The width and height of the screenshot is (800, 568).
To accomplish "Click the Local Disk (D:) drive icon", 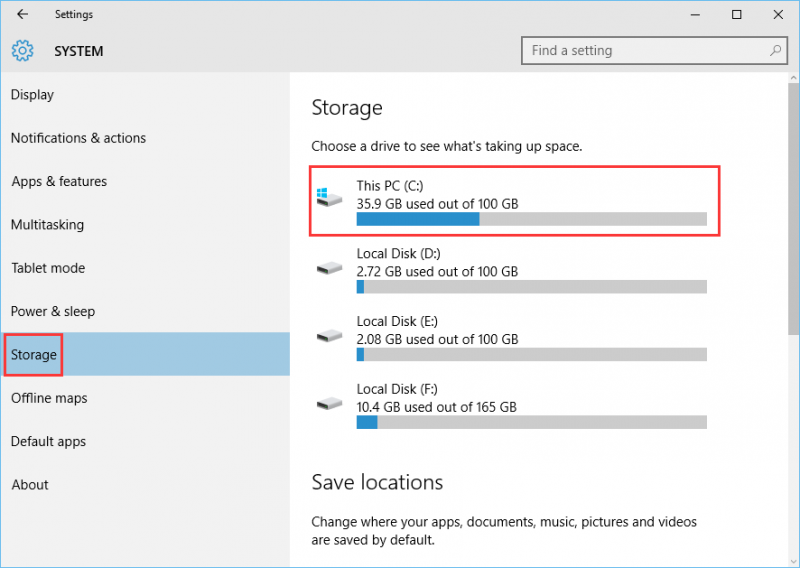I will 329,268.
